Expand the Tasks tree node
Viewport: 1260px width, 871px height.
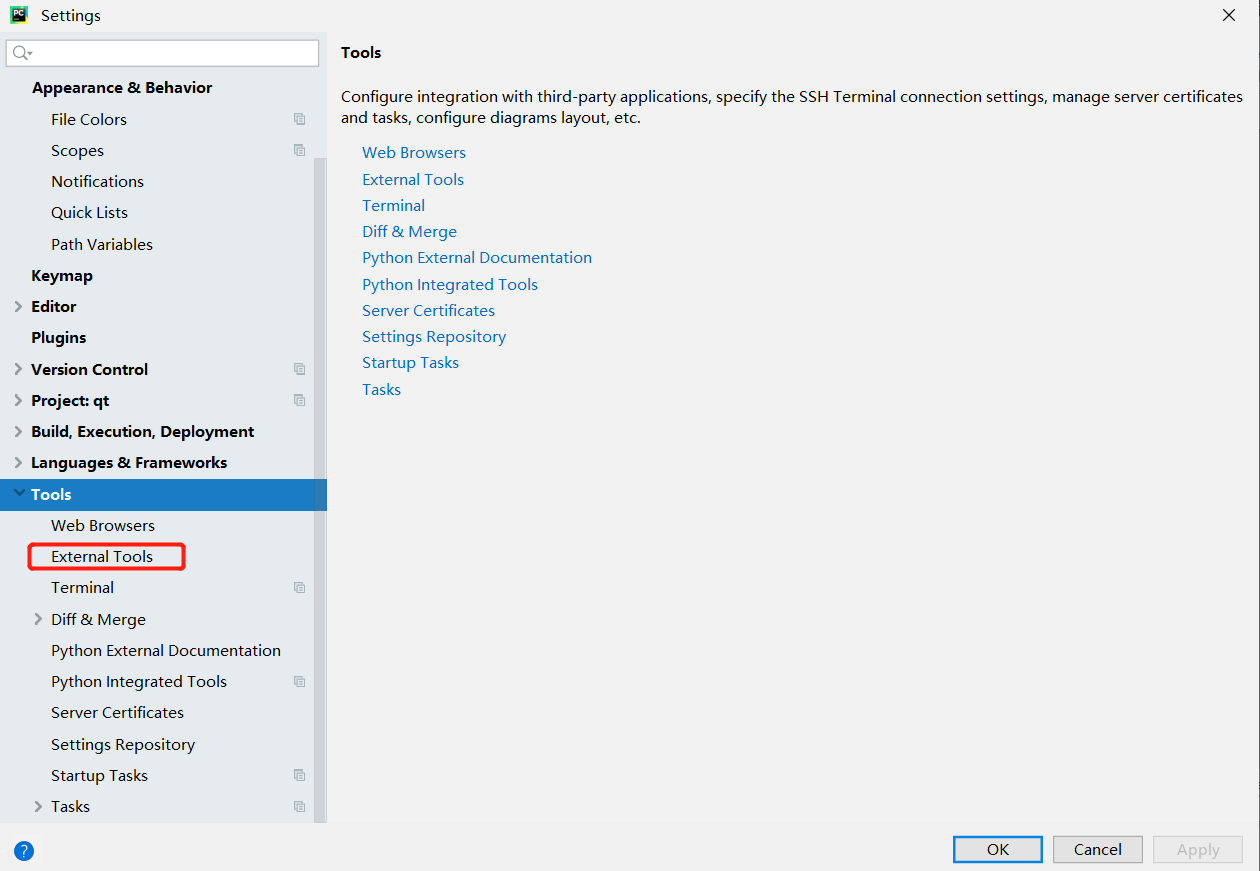point(38,806)
